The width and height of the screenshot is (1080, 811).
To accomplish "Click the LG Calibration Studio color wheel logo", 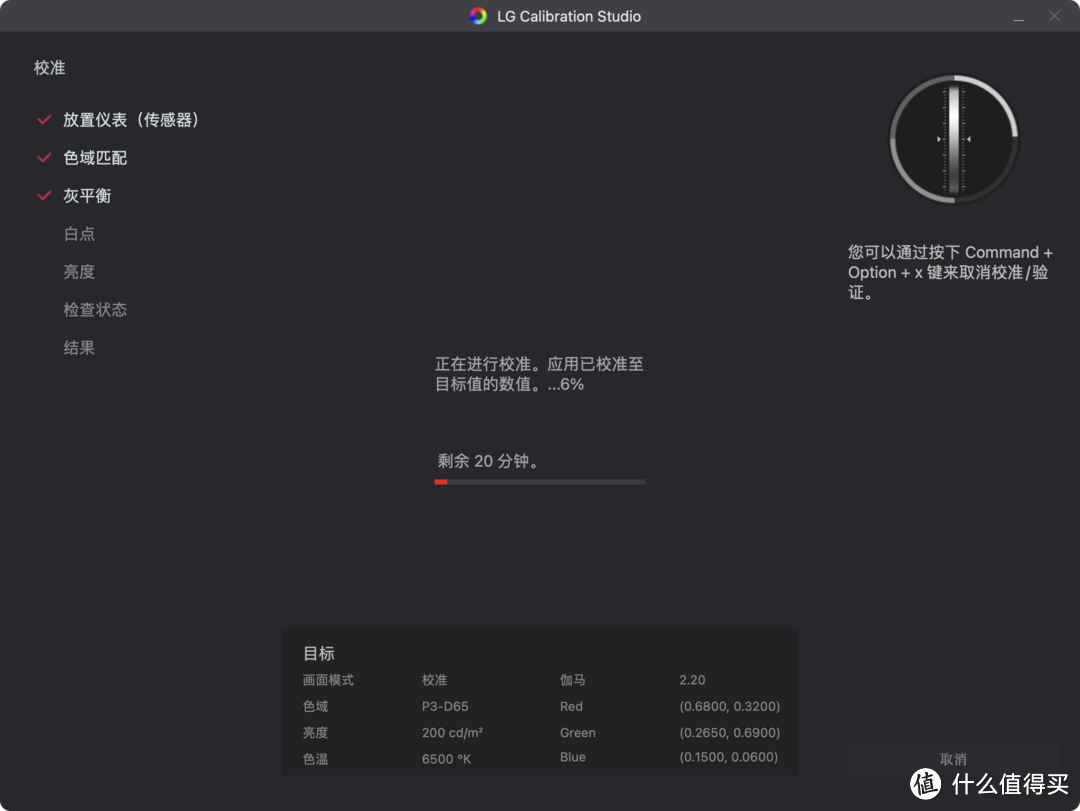I will [478, 16].
